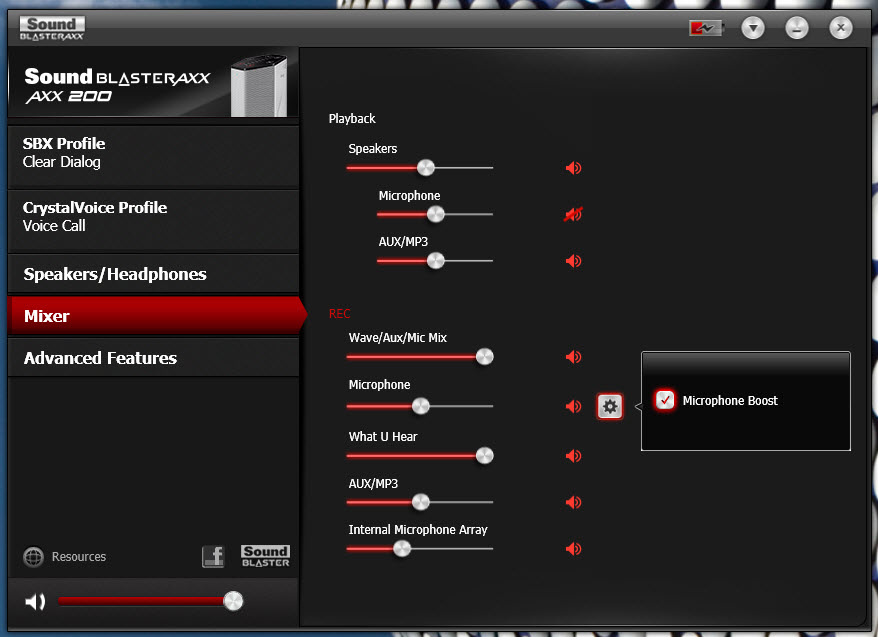Close the Sound Blaster Axx window
878x637 pixels.
click(840, 27)
